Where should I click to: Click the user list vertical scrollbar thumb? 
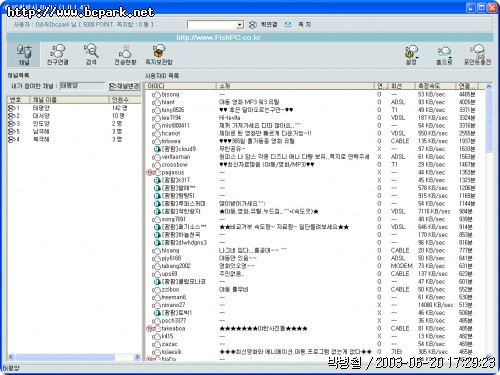[x=489, y=121]
